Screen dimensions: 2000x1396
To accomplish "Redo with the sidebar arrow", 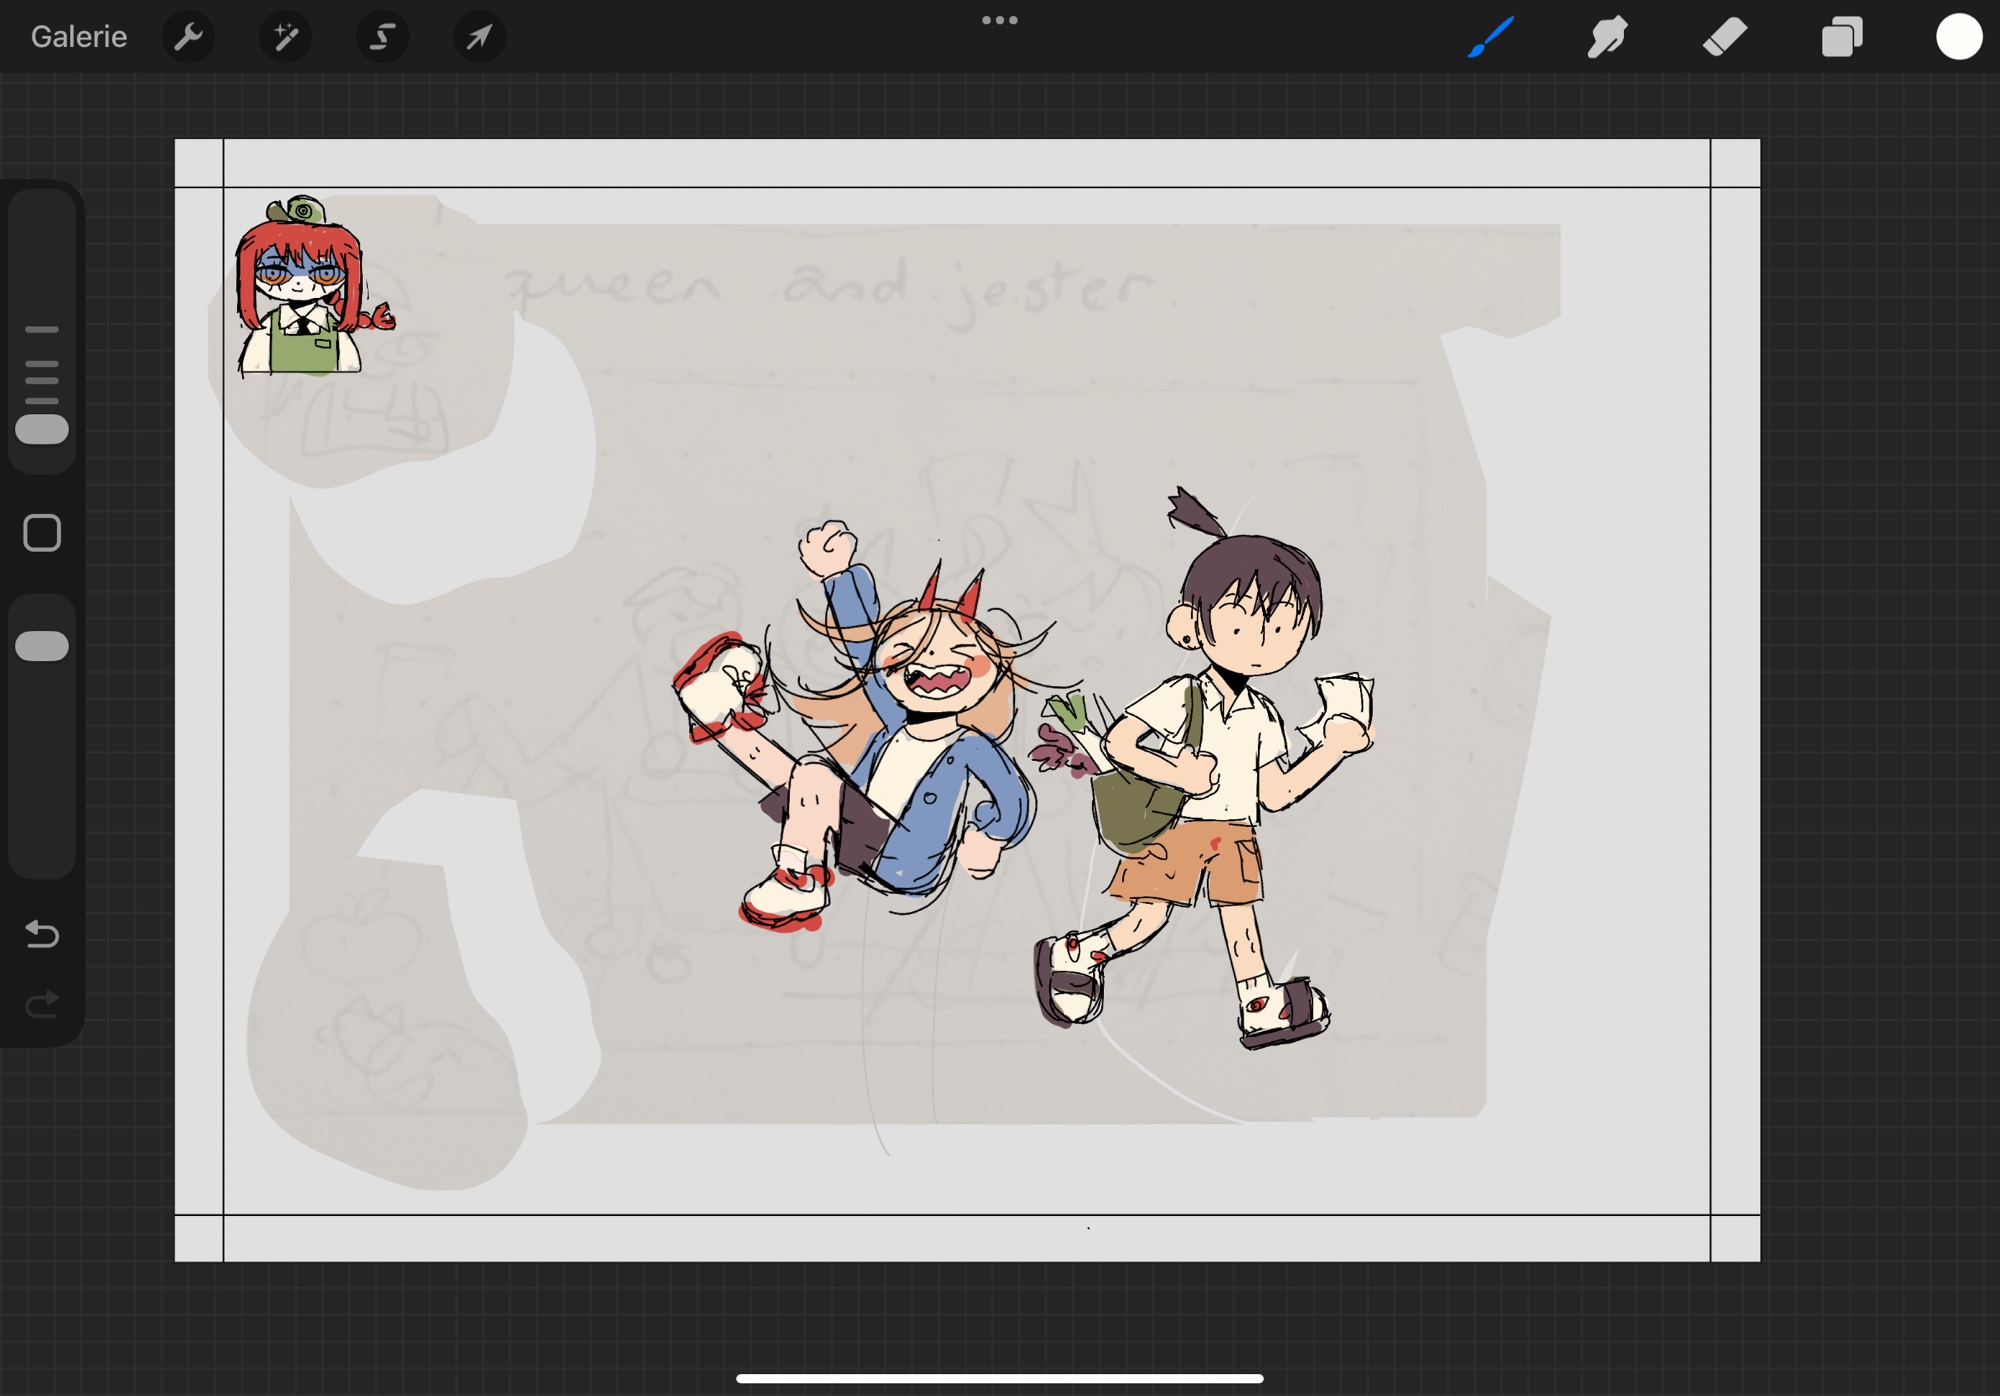I will pos(42,1003).
